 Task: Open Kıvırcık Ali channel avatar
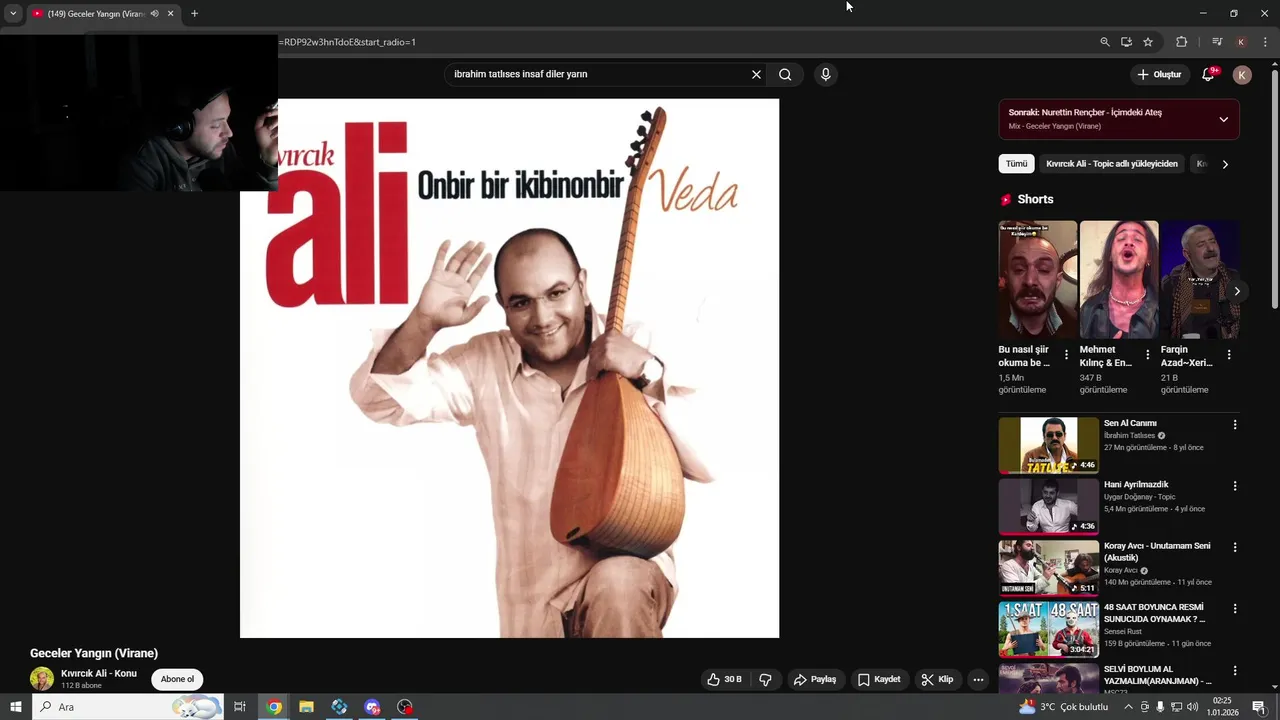[x=42, y=679]
